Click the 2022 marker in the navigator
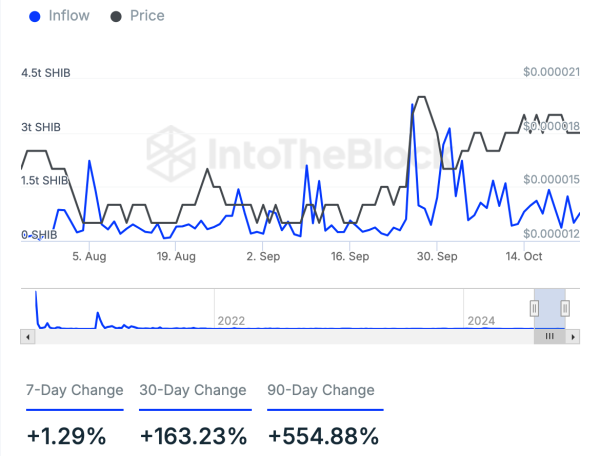 click(x=231, y=321)
